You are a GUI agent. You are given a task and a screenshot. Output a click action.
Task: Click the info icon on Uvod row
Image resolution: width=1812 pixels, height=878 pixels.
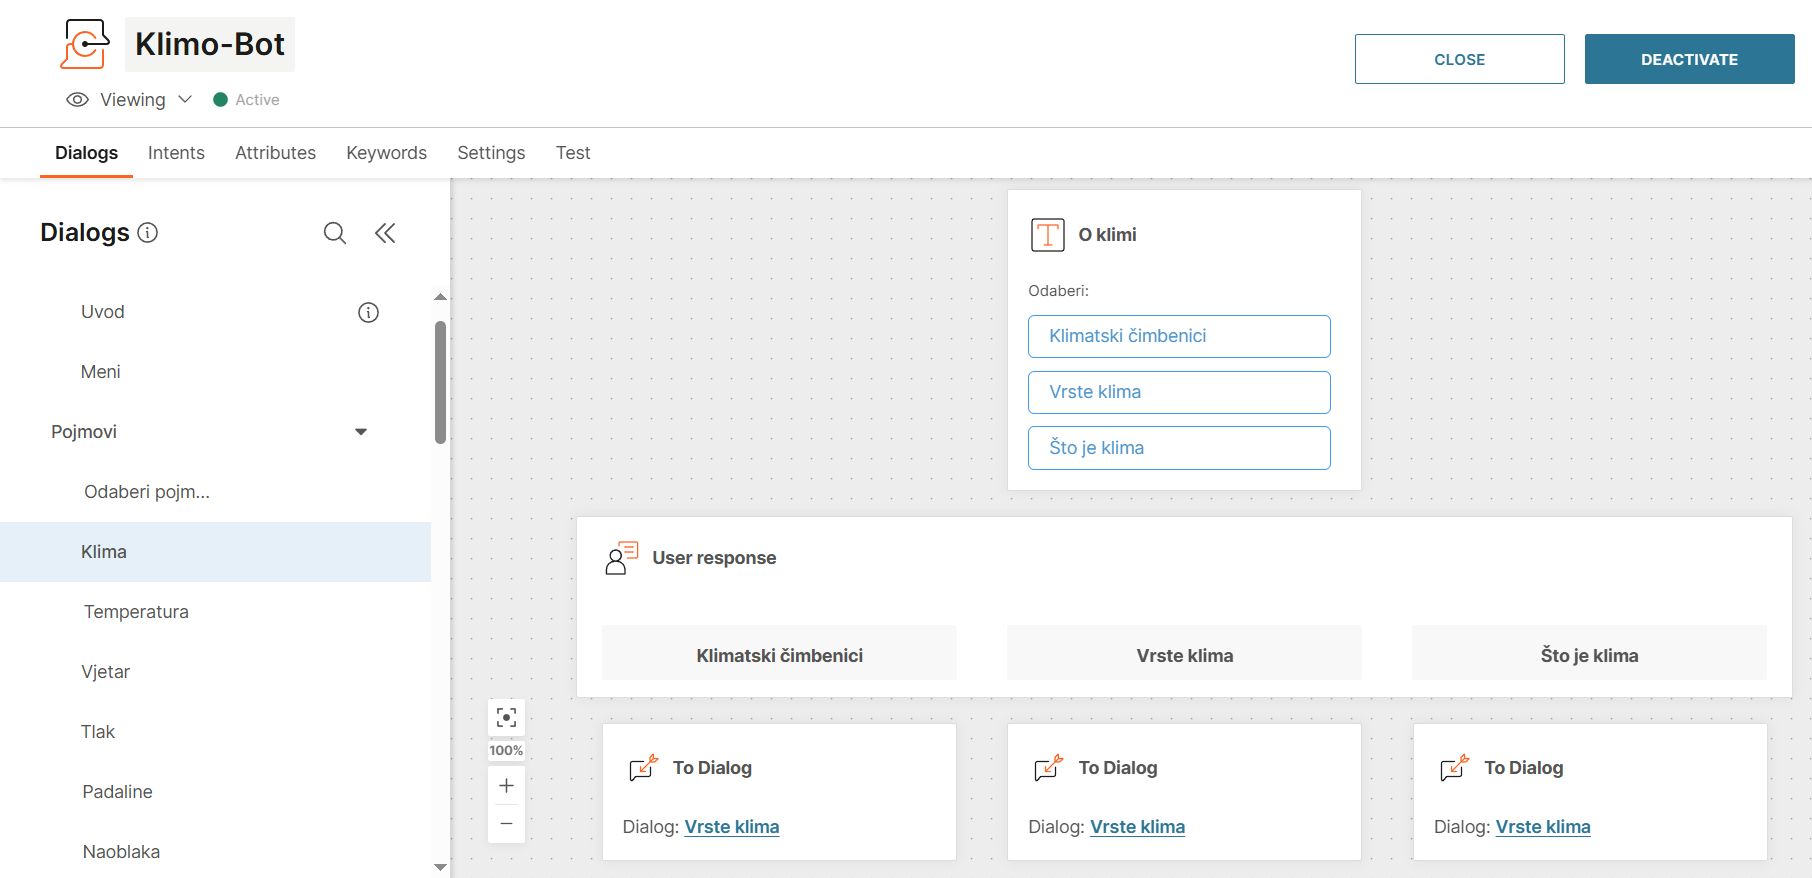point(368,313)
